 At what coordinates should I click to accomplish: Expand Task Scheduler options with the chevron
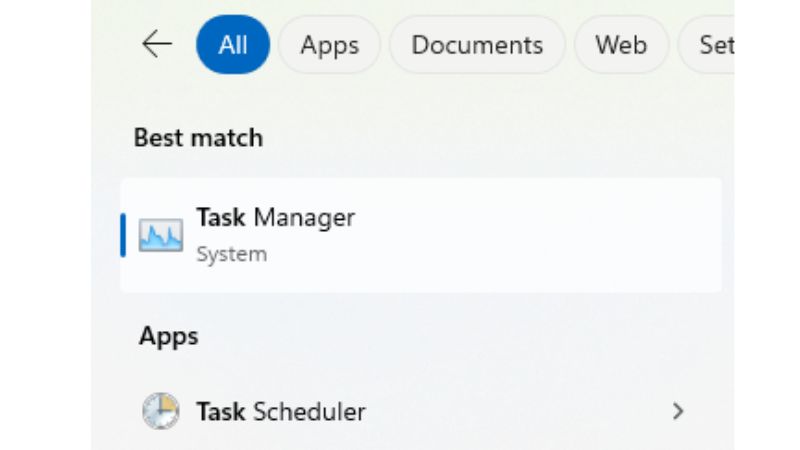678,411
